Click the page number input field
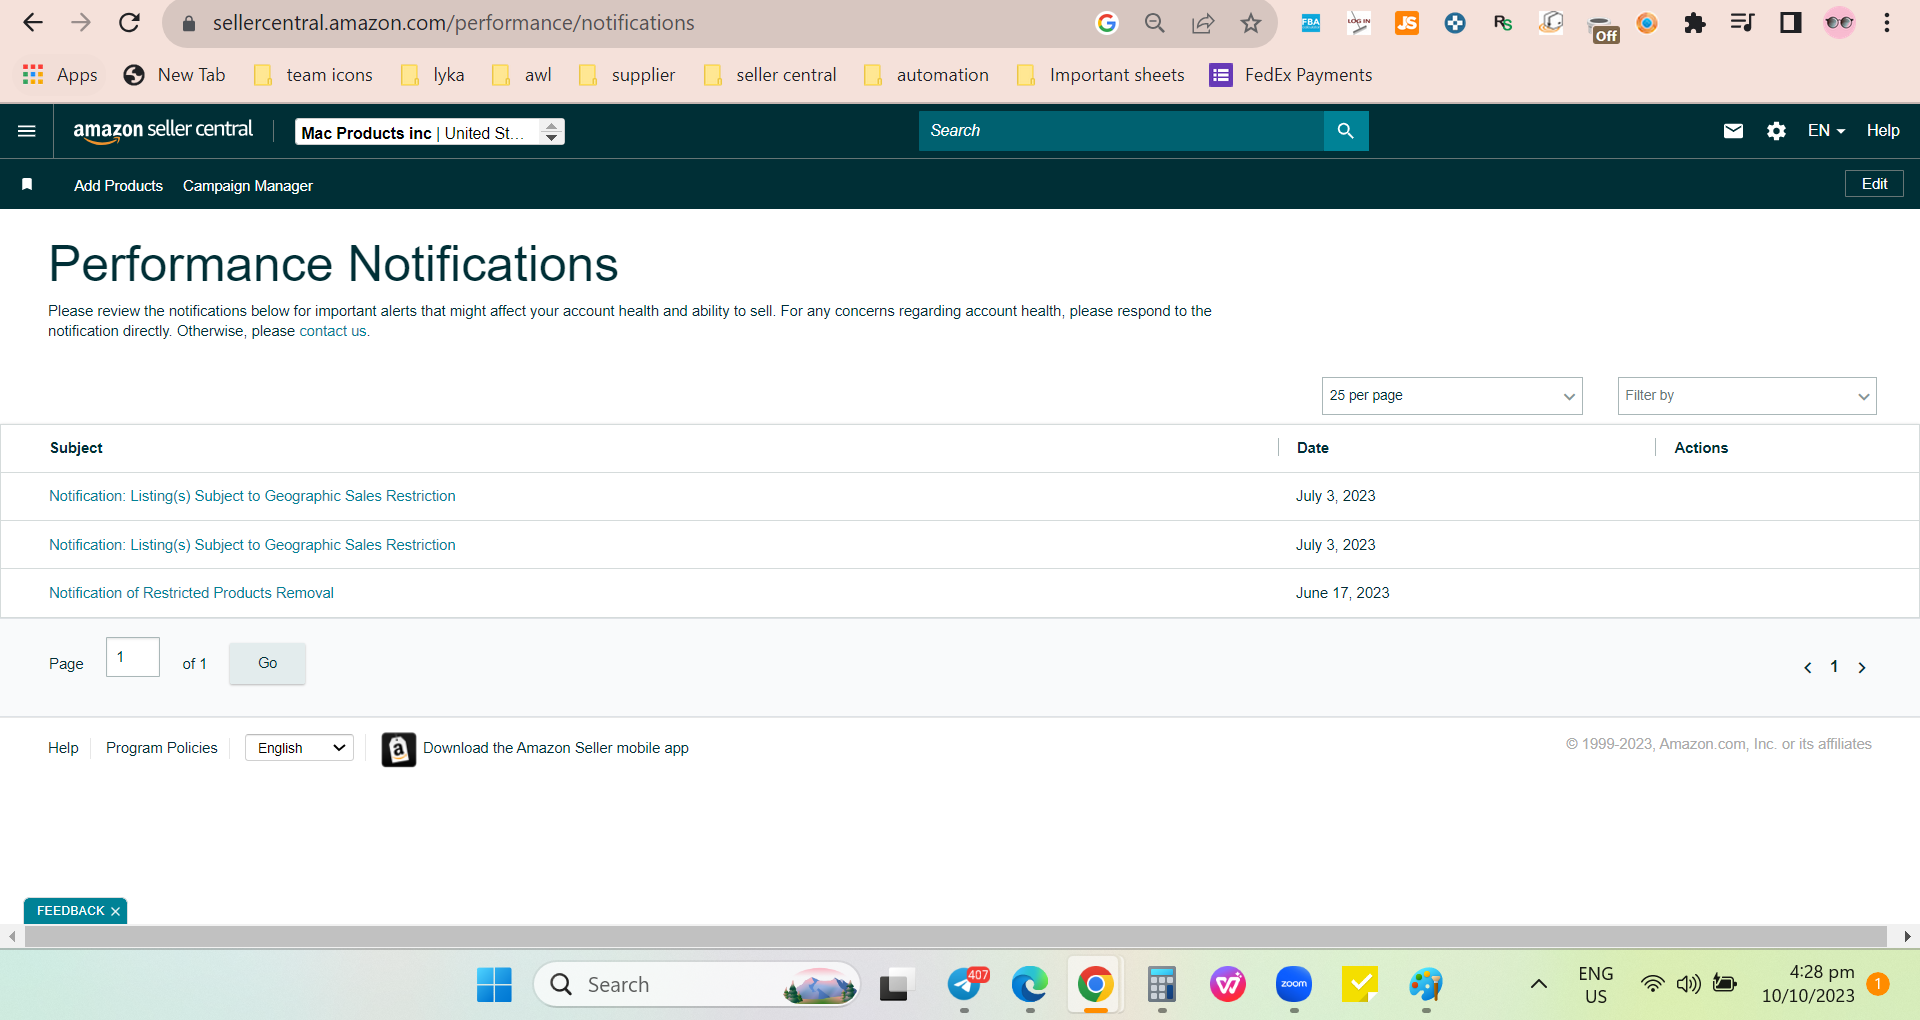Screen dimensions: 1920x1020 tap(133, 657)
